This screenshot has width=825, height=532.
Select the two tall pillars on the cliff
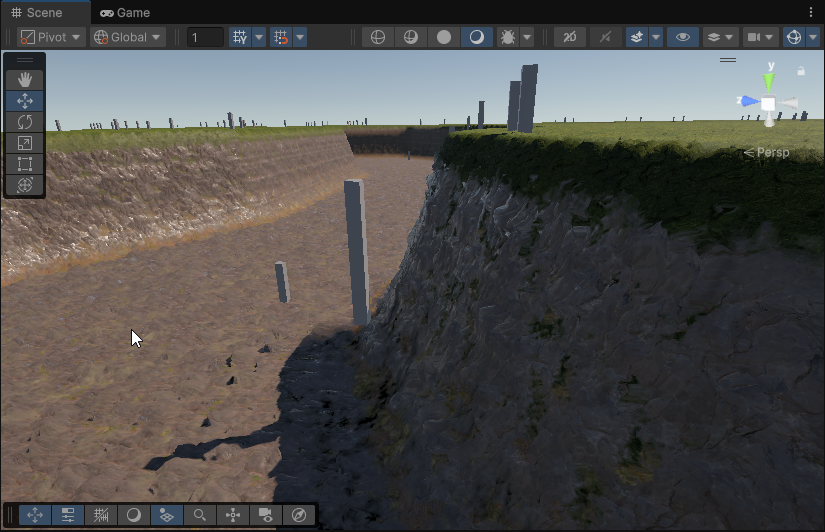click(523, 98)
